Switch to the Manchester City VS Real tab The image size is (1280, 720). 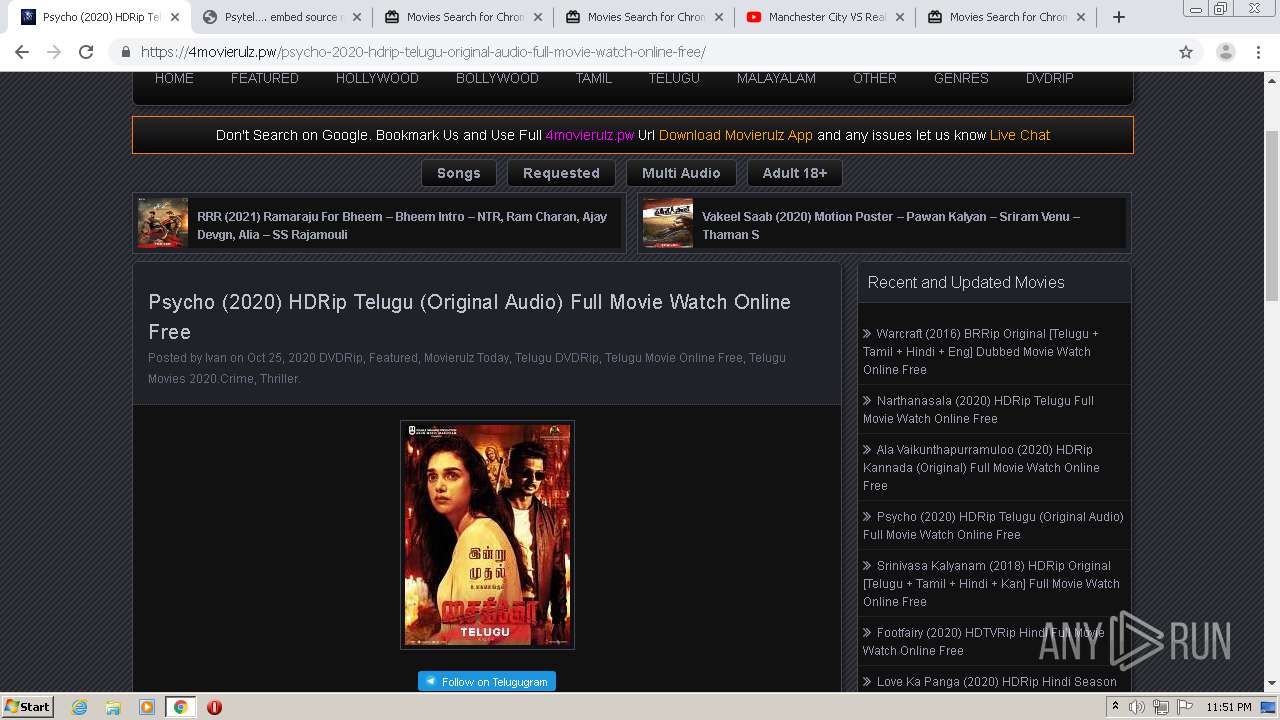point(825,17)
